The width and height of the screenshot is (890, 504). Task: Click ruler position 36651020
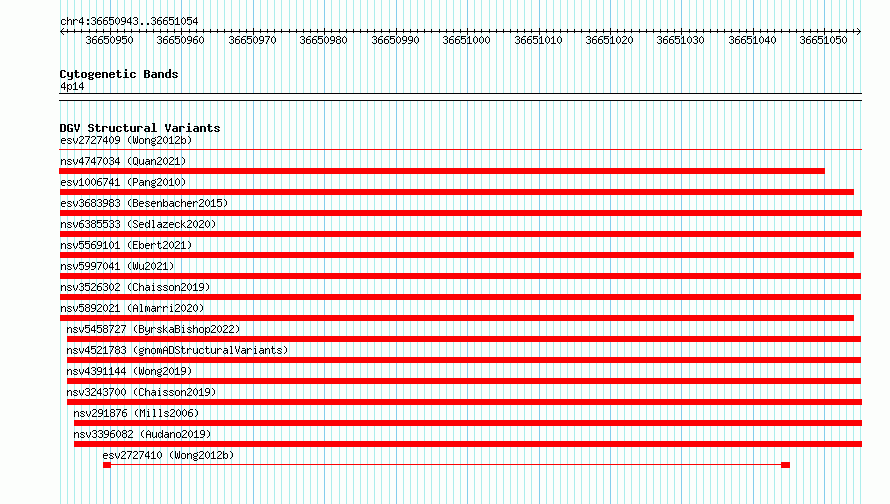tap(610, 40)
